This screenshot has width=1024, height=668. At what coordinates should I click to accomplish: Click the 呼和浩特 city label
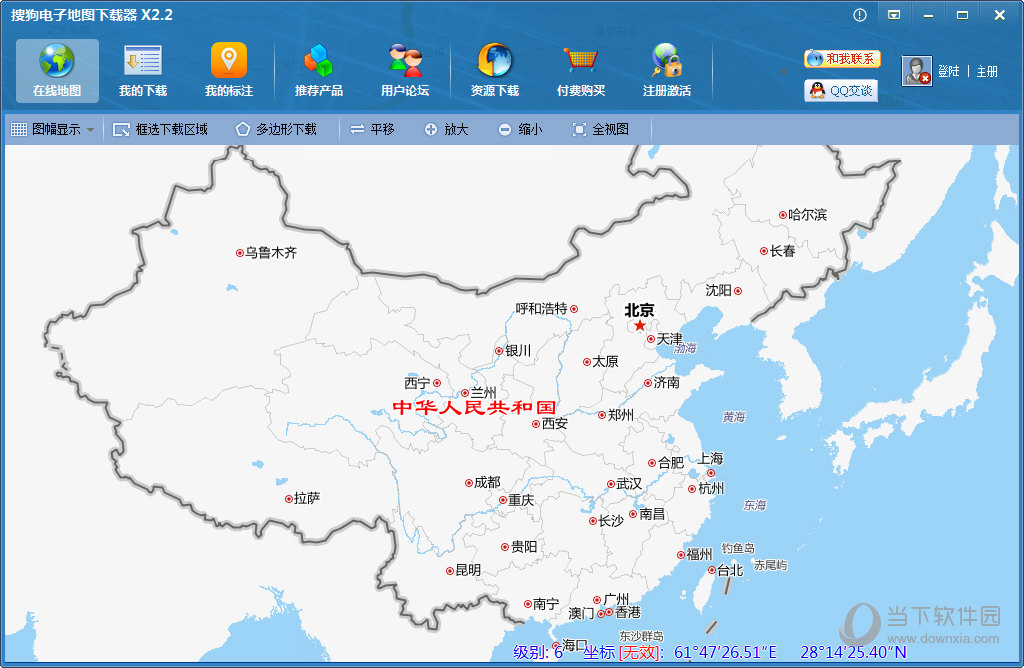click(x=541, y=308)
